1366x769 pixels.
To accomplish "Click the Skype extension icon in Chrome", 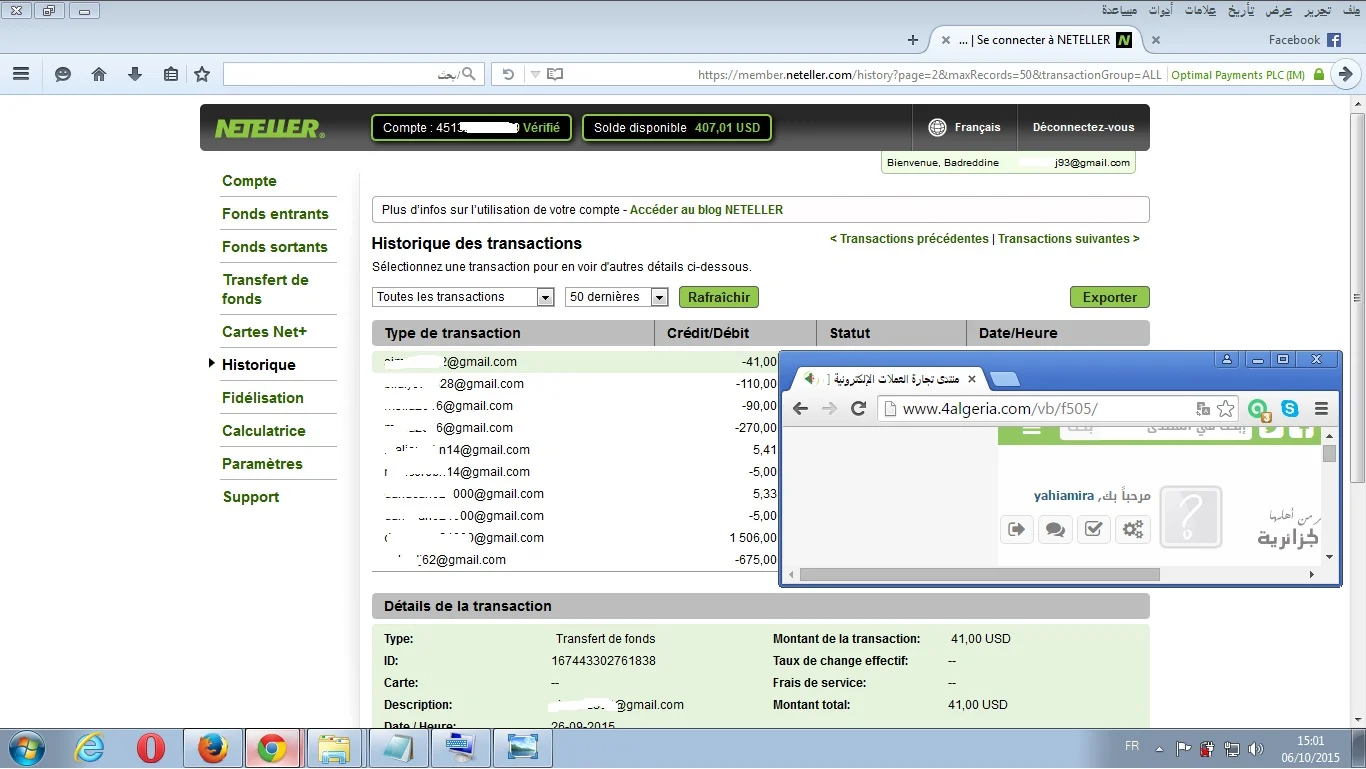I will pos(1290,408).
